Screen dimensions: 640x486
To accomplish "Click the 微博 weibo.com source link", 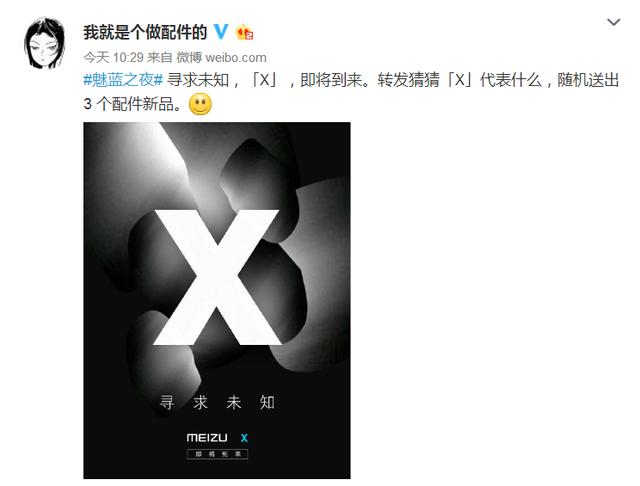I will coord(222,58).
